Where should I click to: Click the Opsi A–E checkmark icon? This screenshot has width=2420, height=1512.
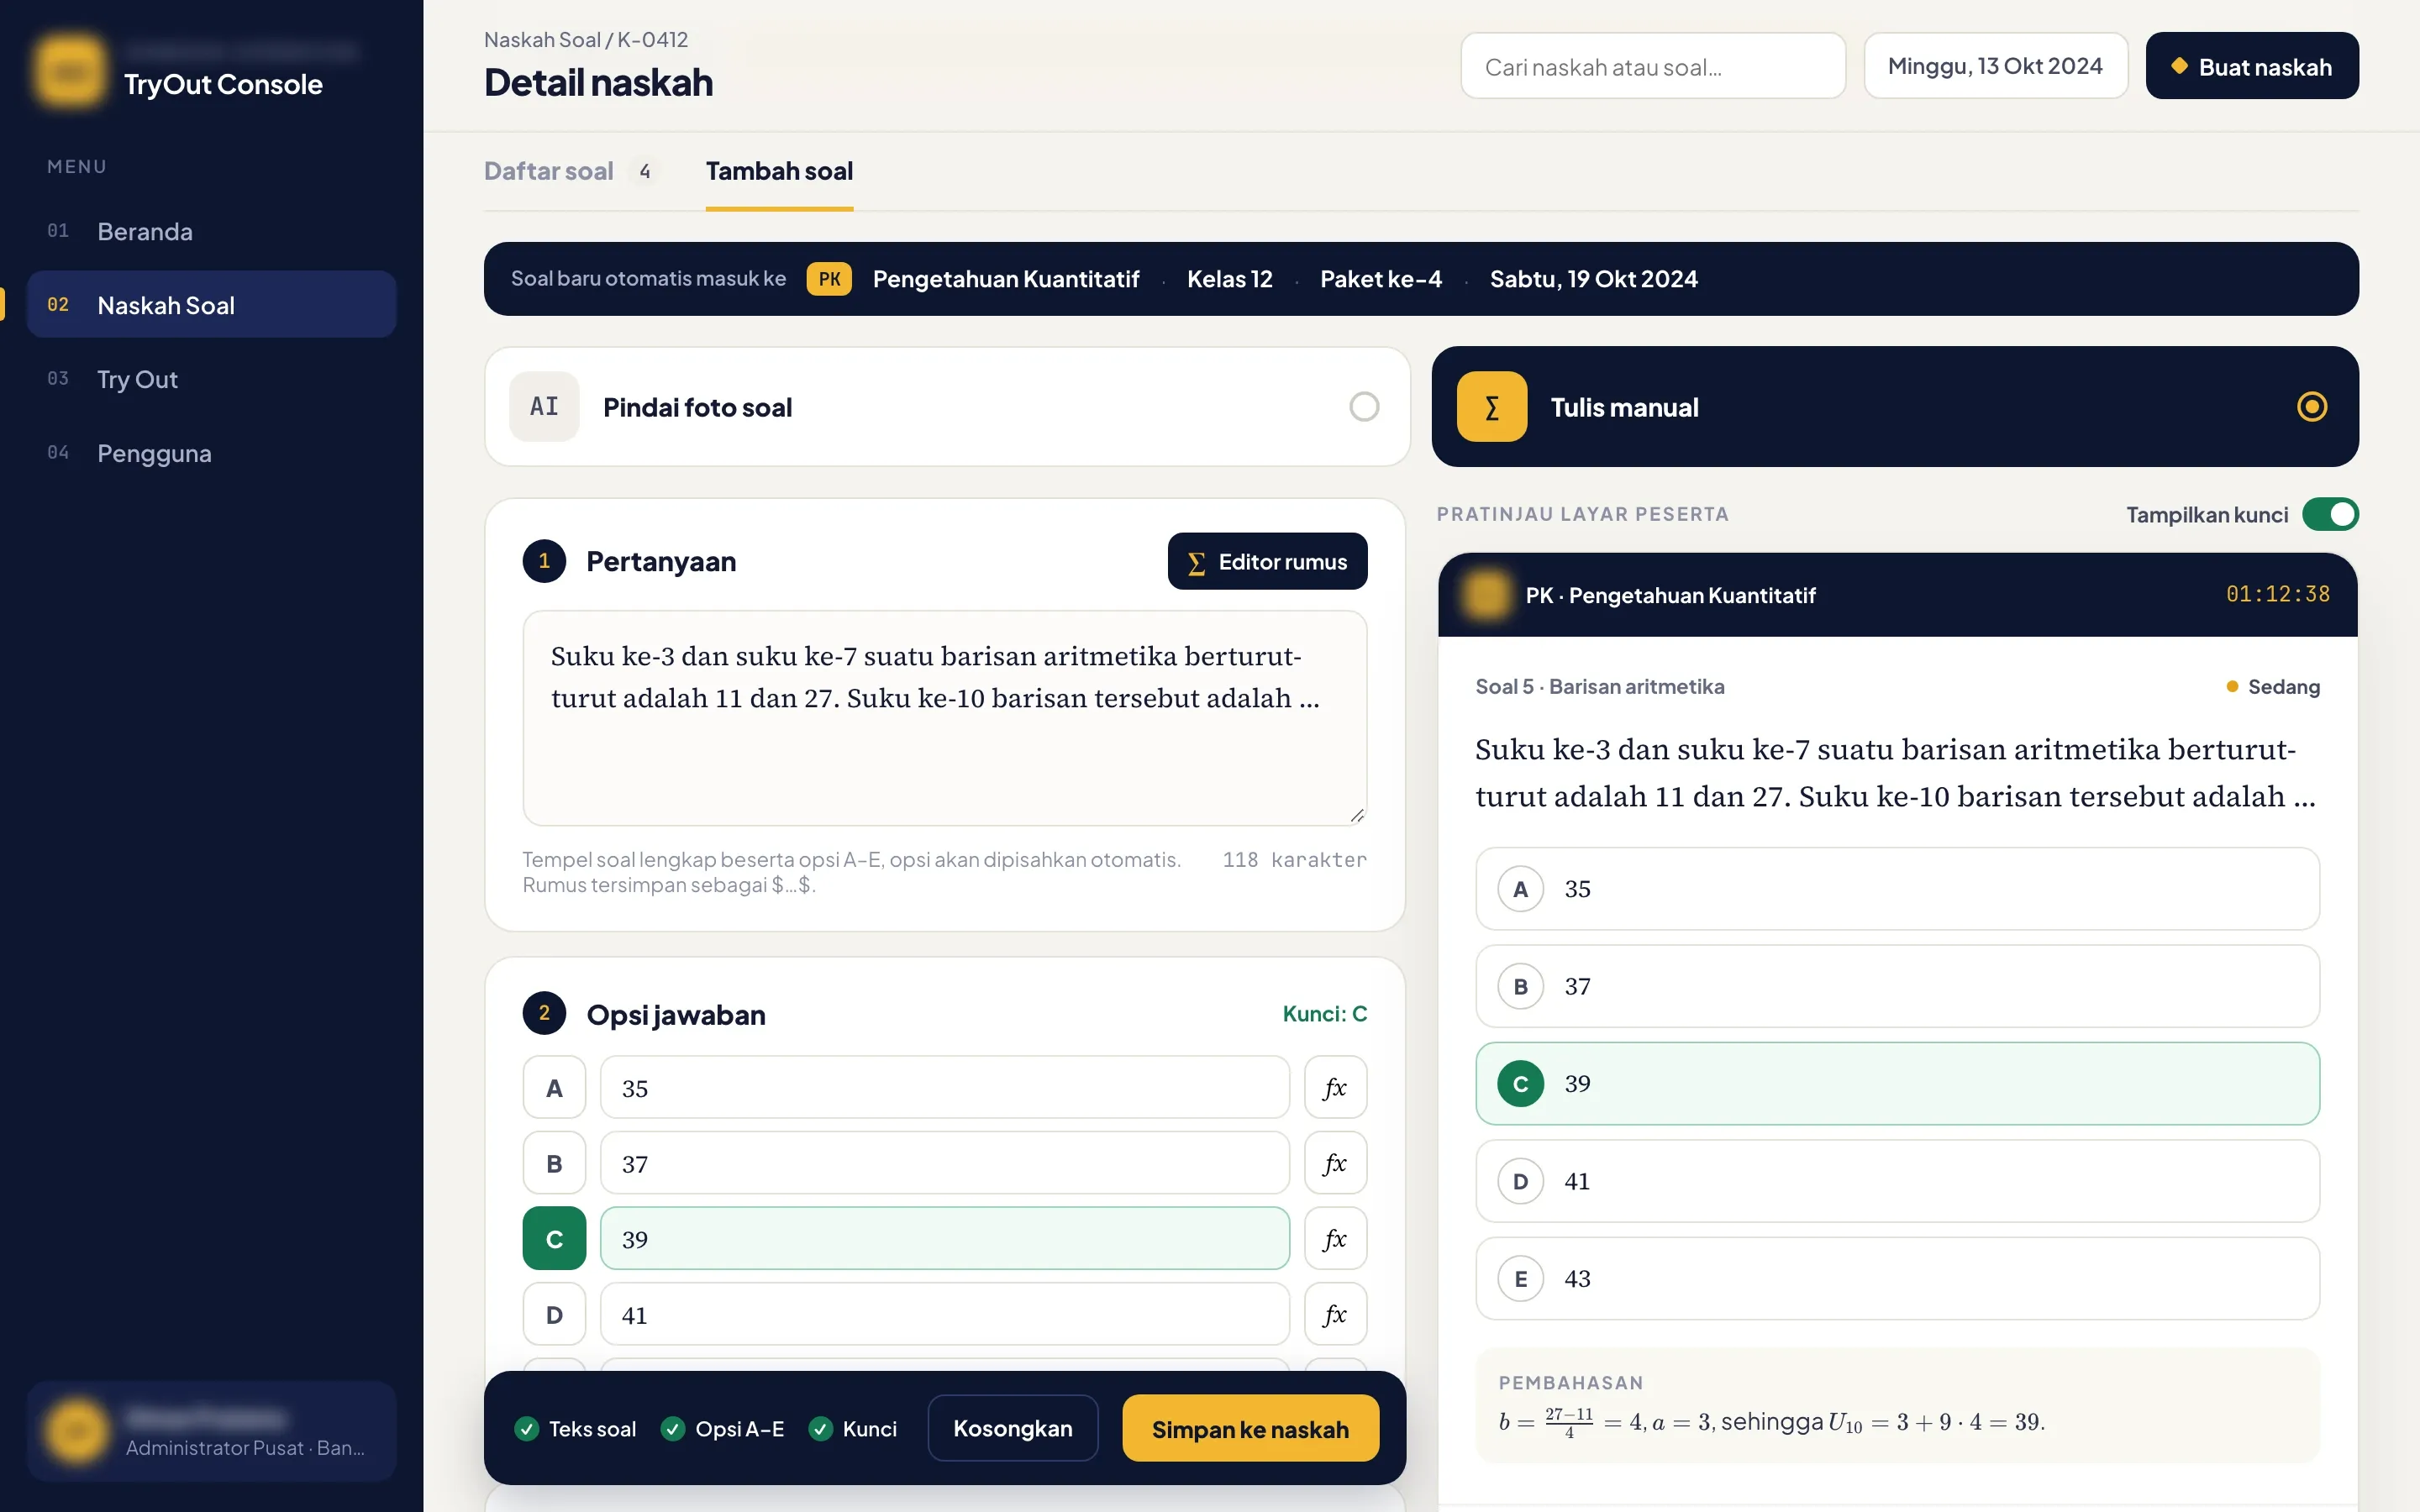coord(673,1429)
